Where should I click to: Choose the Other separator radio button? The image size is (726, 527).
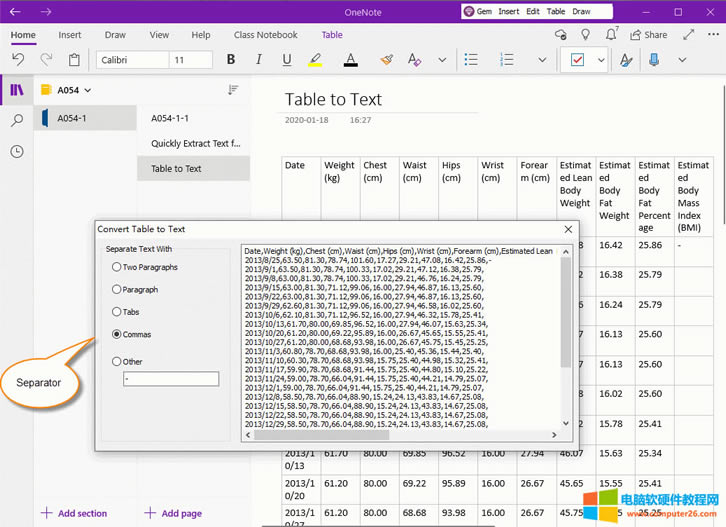click(117, 362)
